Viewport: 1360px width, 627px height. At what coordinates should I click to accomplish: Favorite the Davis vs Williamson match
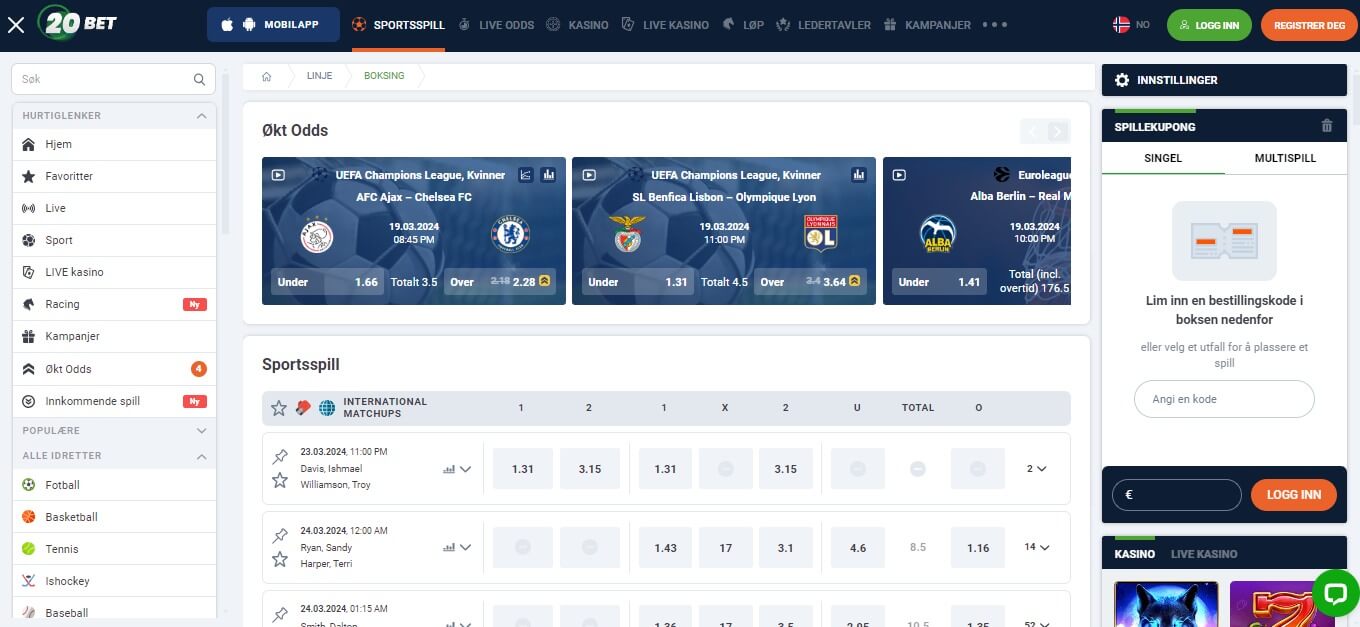280,481
